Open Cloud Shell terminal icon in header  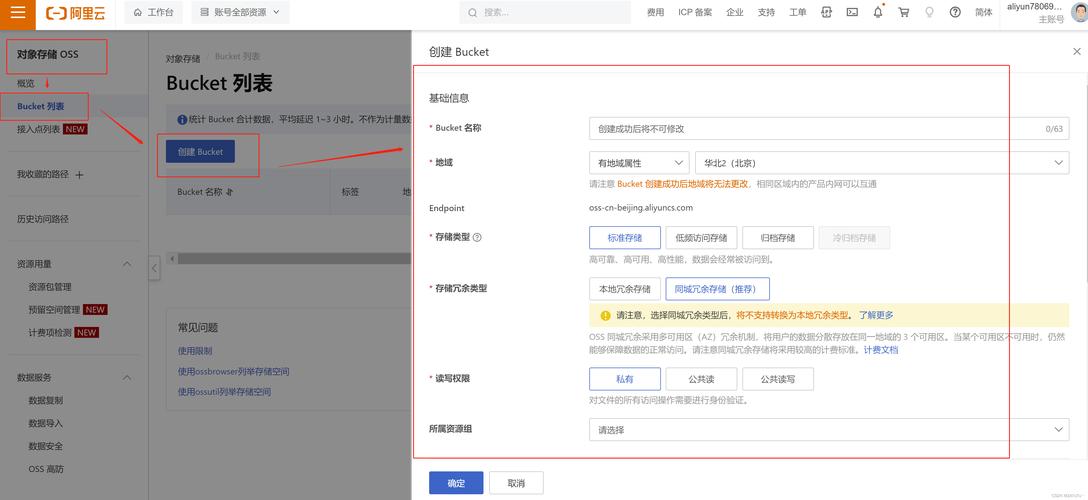tap(852, 13)
